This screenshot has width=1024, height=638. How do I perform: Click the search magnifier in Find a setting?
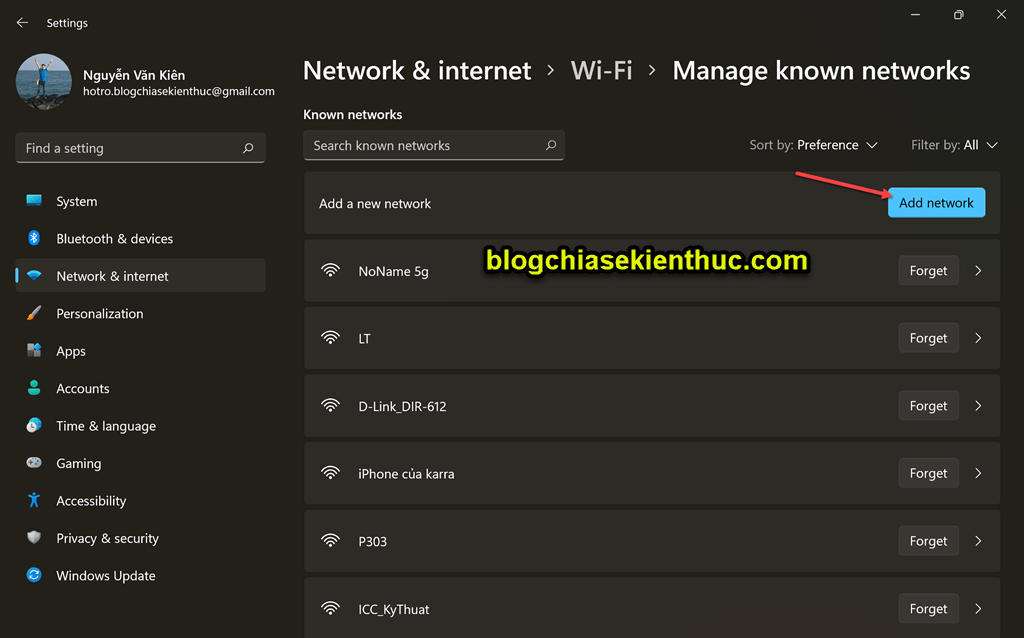point(248,148)
